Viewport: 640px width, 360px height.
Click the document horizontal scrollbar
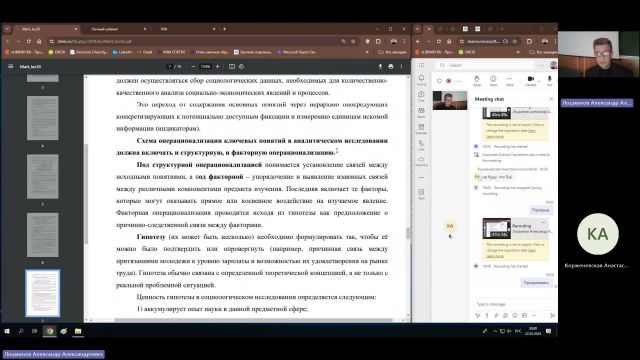tap(253, 320)
